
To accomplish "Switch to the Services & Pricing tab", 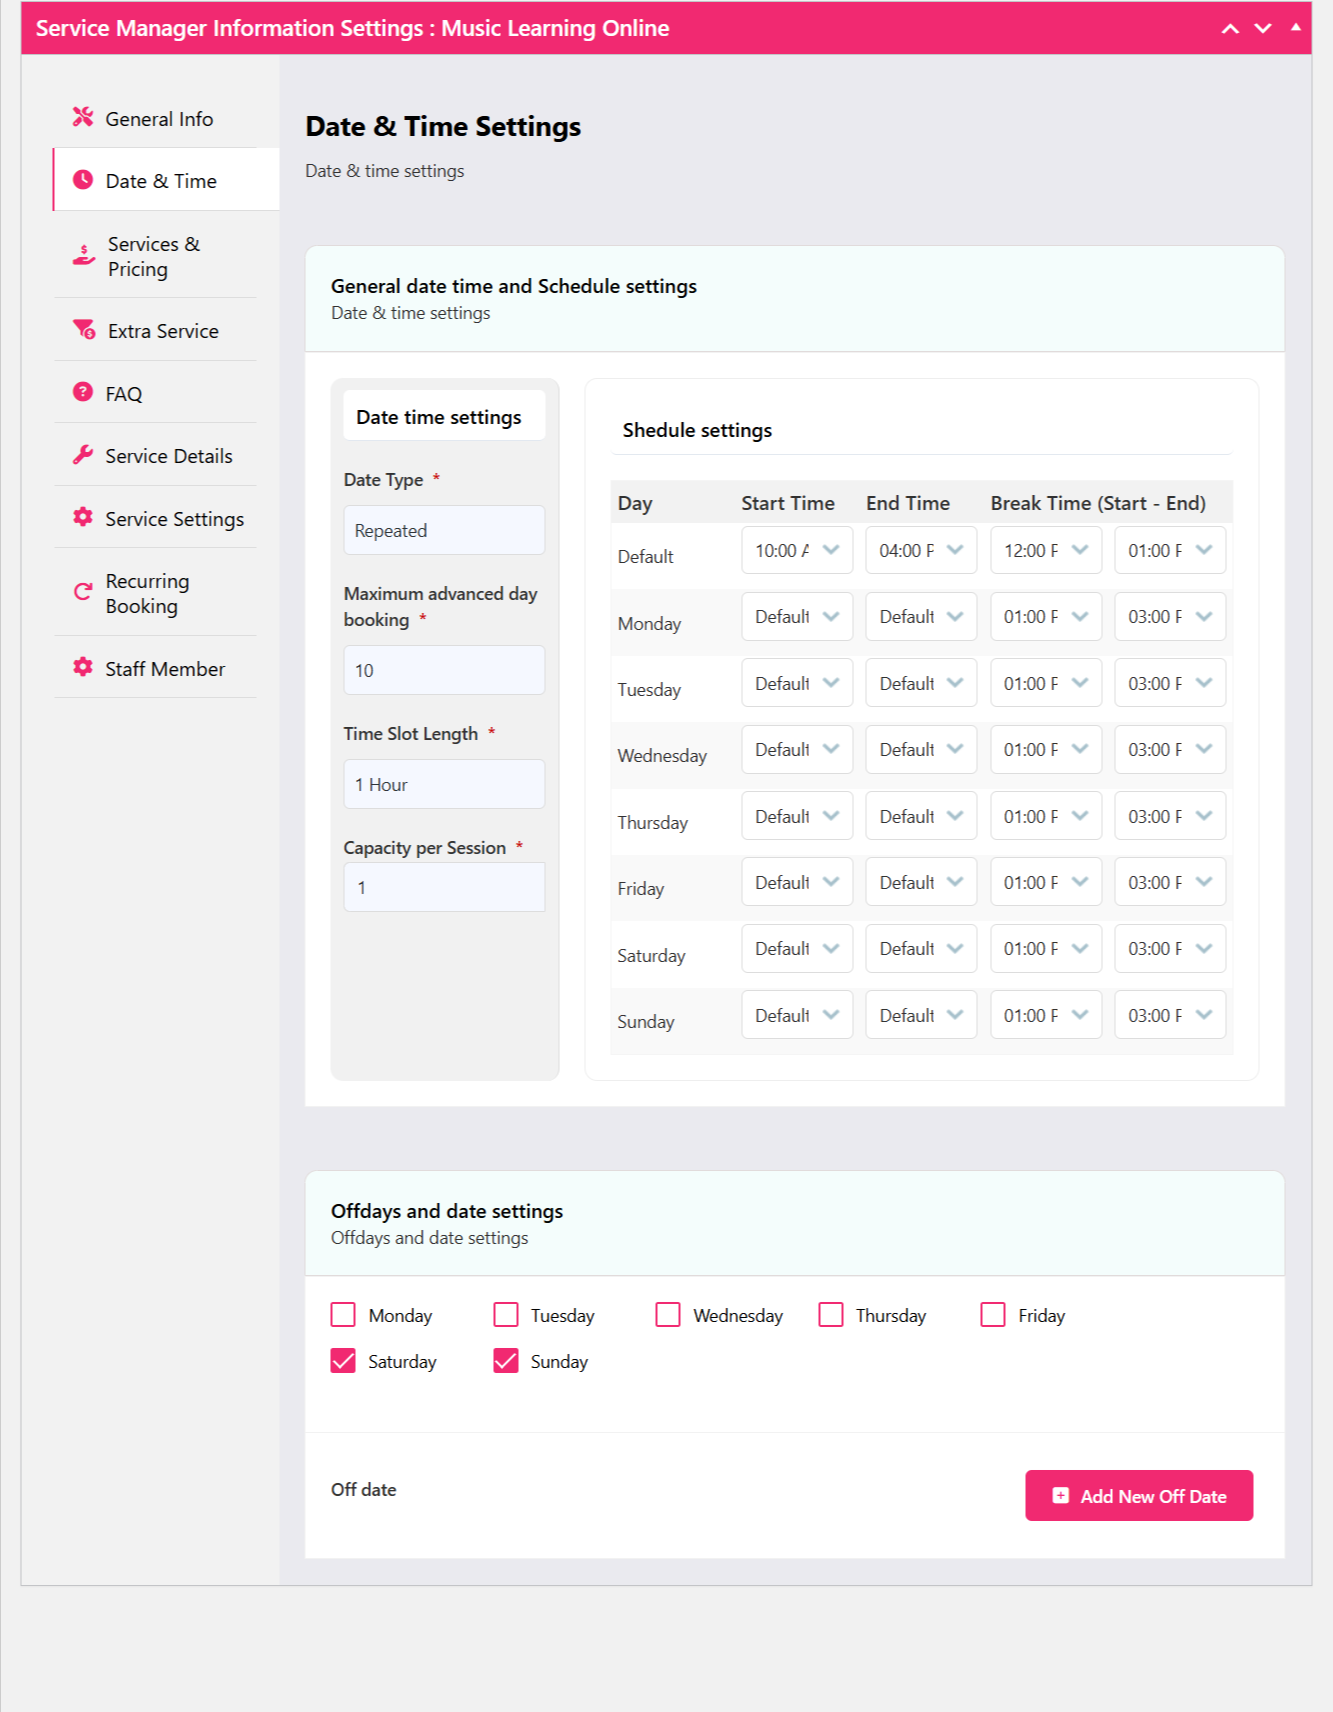I will click(154, 256).
